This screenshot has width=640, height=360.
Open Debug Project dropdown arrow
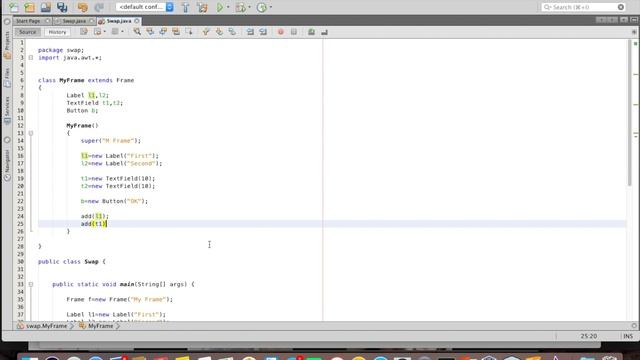[249, 7]
